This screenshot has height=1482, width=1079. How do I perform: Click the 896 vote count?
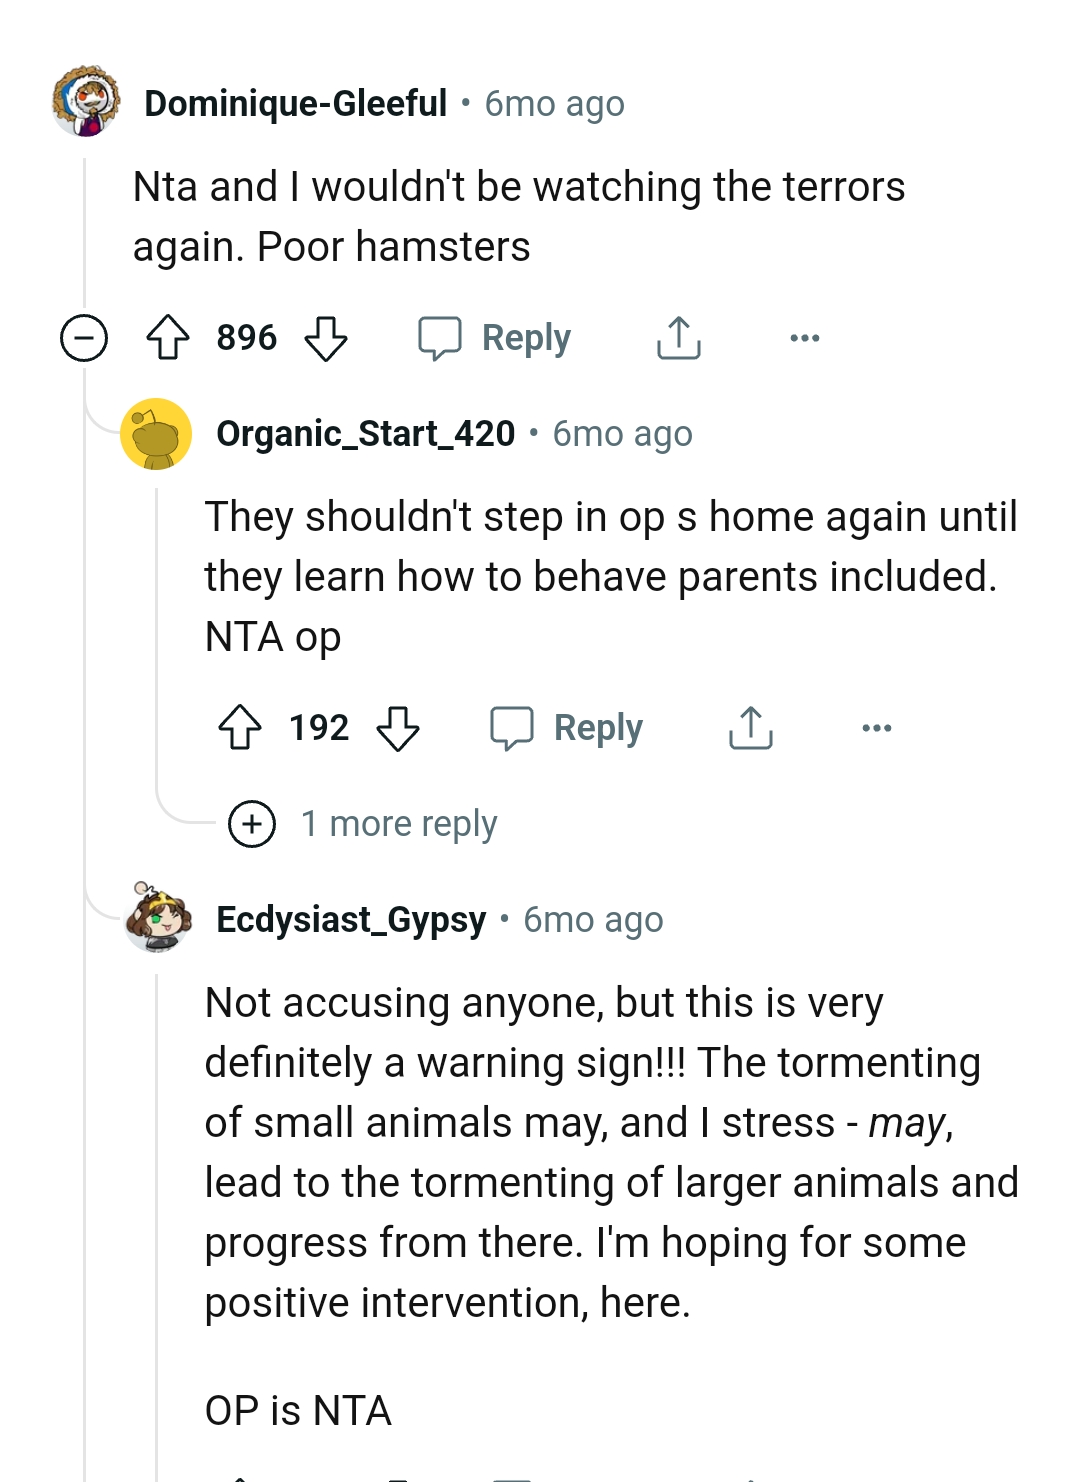click(248, 337)
